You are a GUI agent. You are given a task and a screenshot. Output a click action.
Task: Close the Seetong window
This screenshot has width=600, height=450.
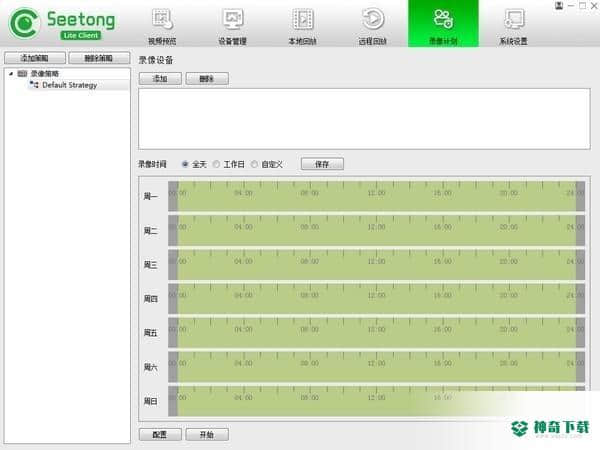click(594, 5)
